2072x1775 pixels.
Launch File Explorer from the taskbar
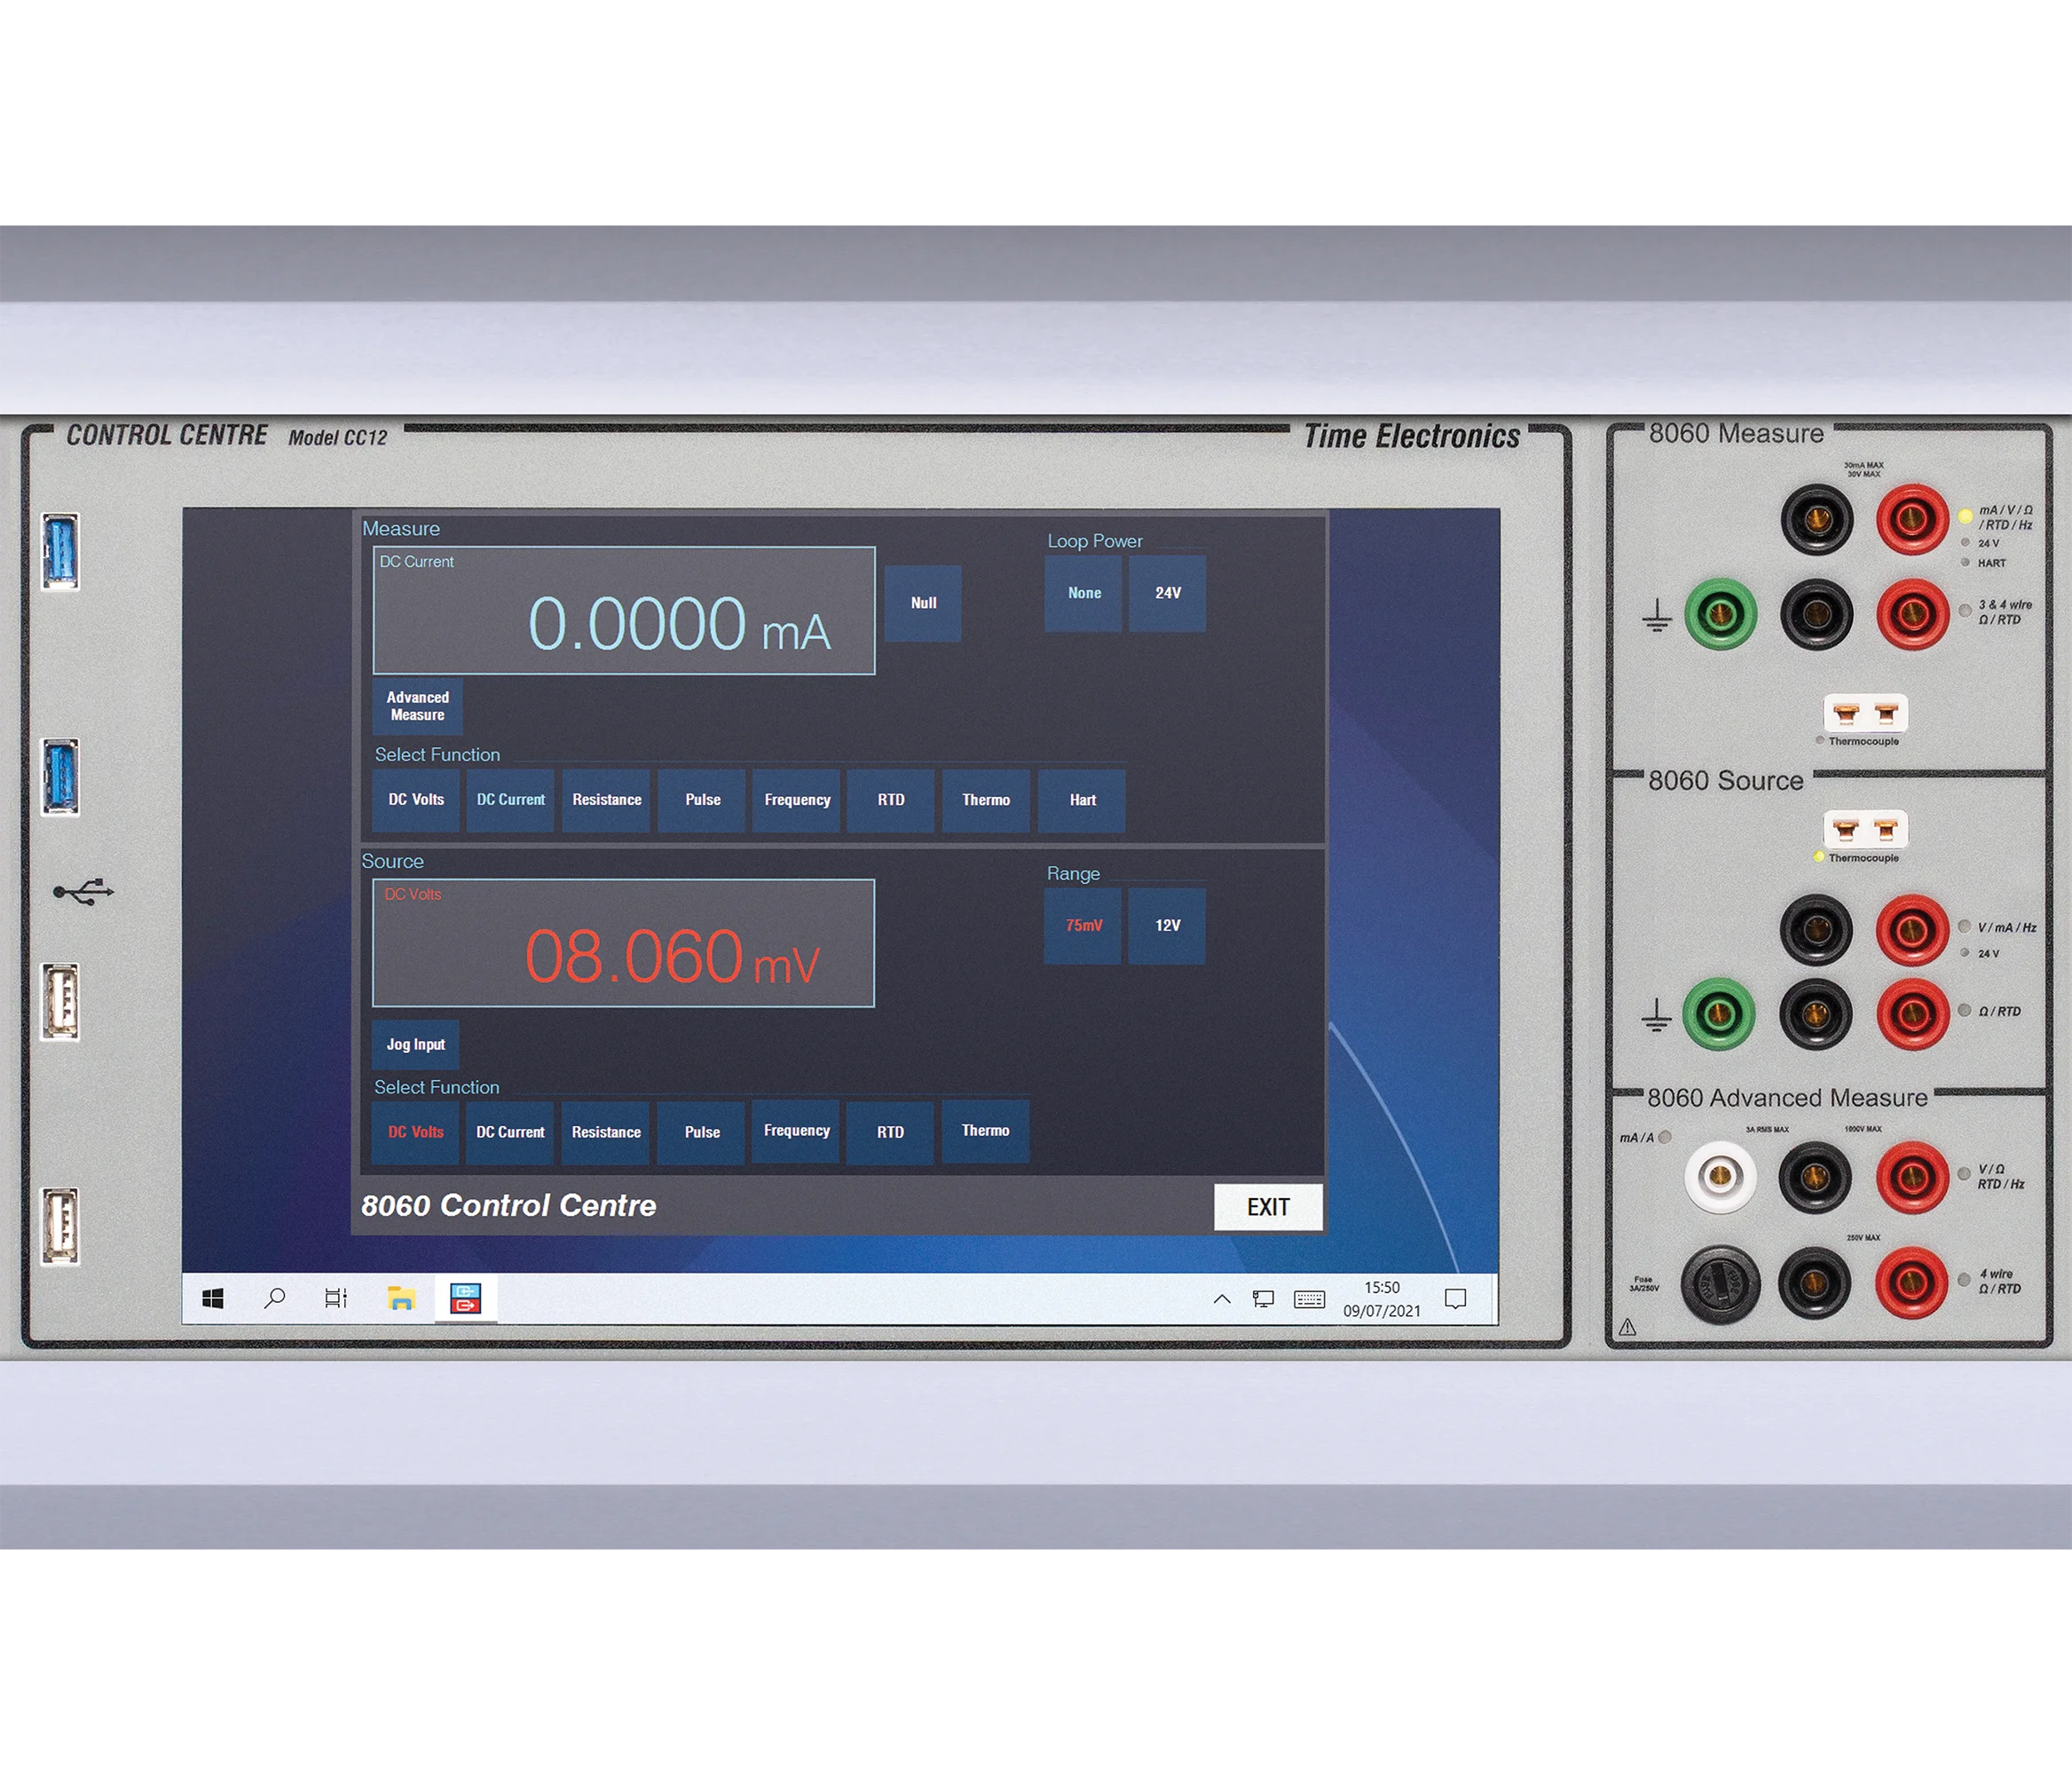[x=401, y=1299]
